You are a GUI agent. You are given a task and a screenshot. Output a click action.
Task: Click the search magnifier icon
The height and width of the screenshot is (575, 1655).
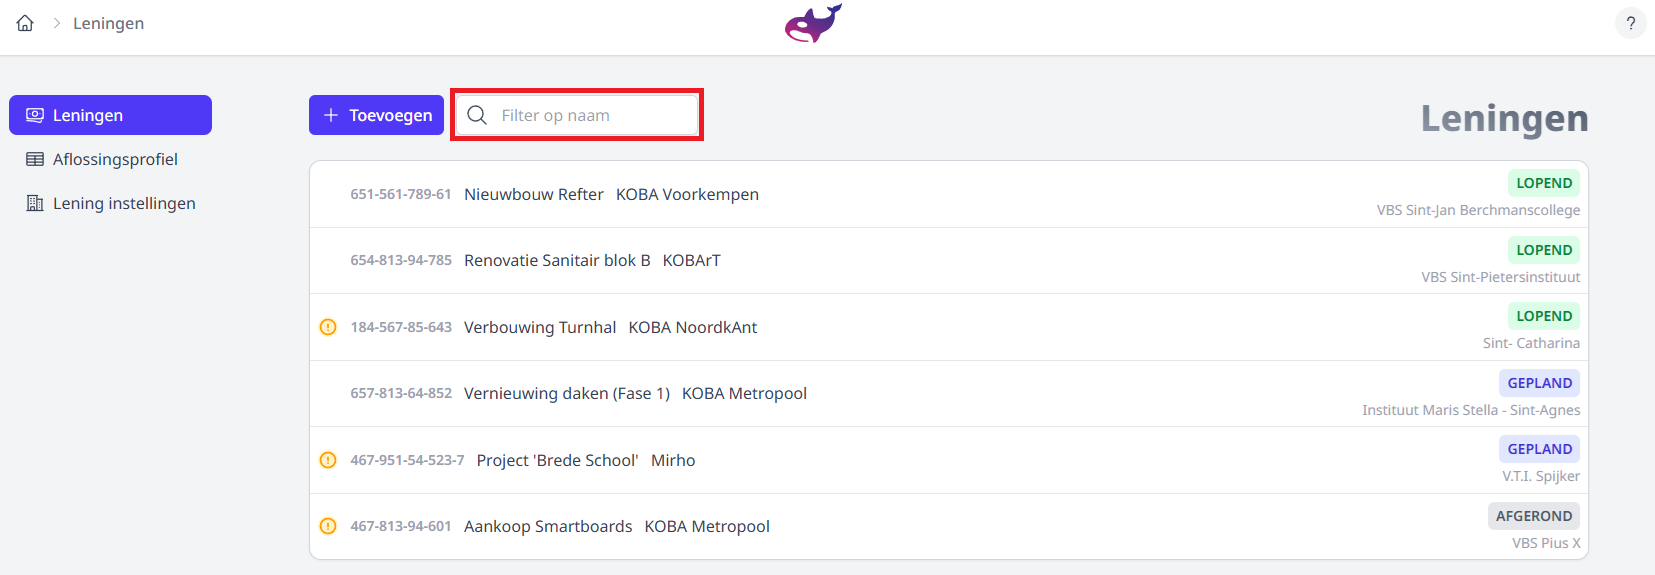click(x=477, y=115)
